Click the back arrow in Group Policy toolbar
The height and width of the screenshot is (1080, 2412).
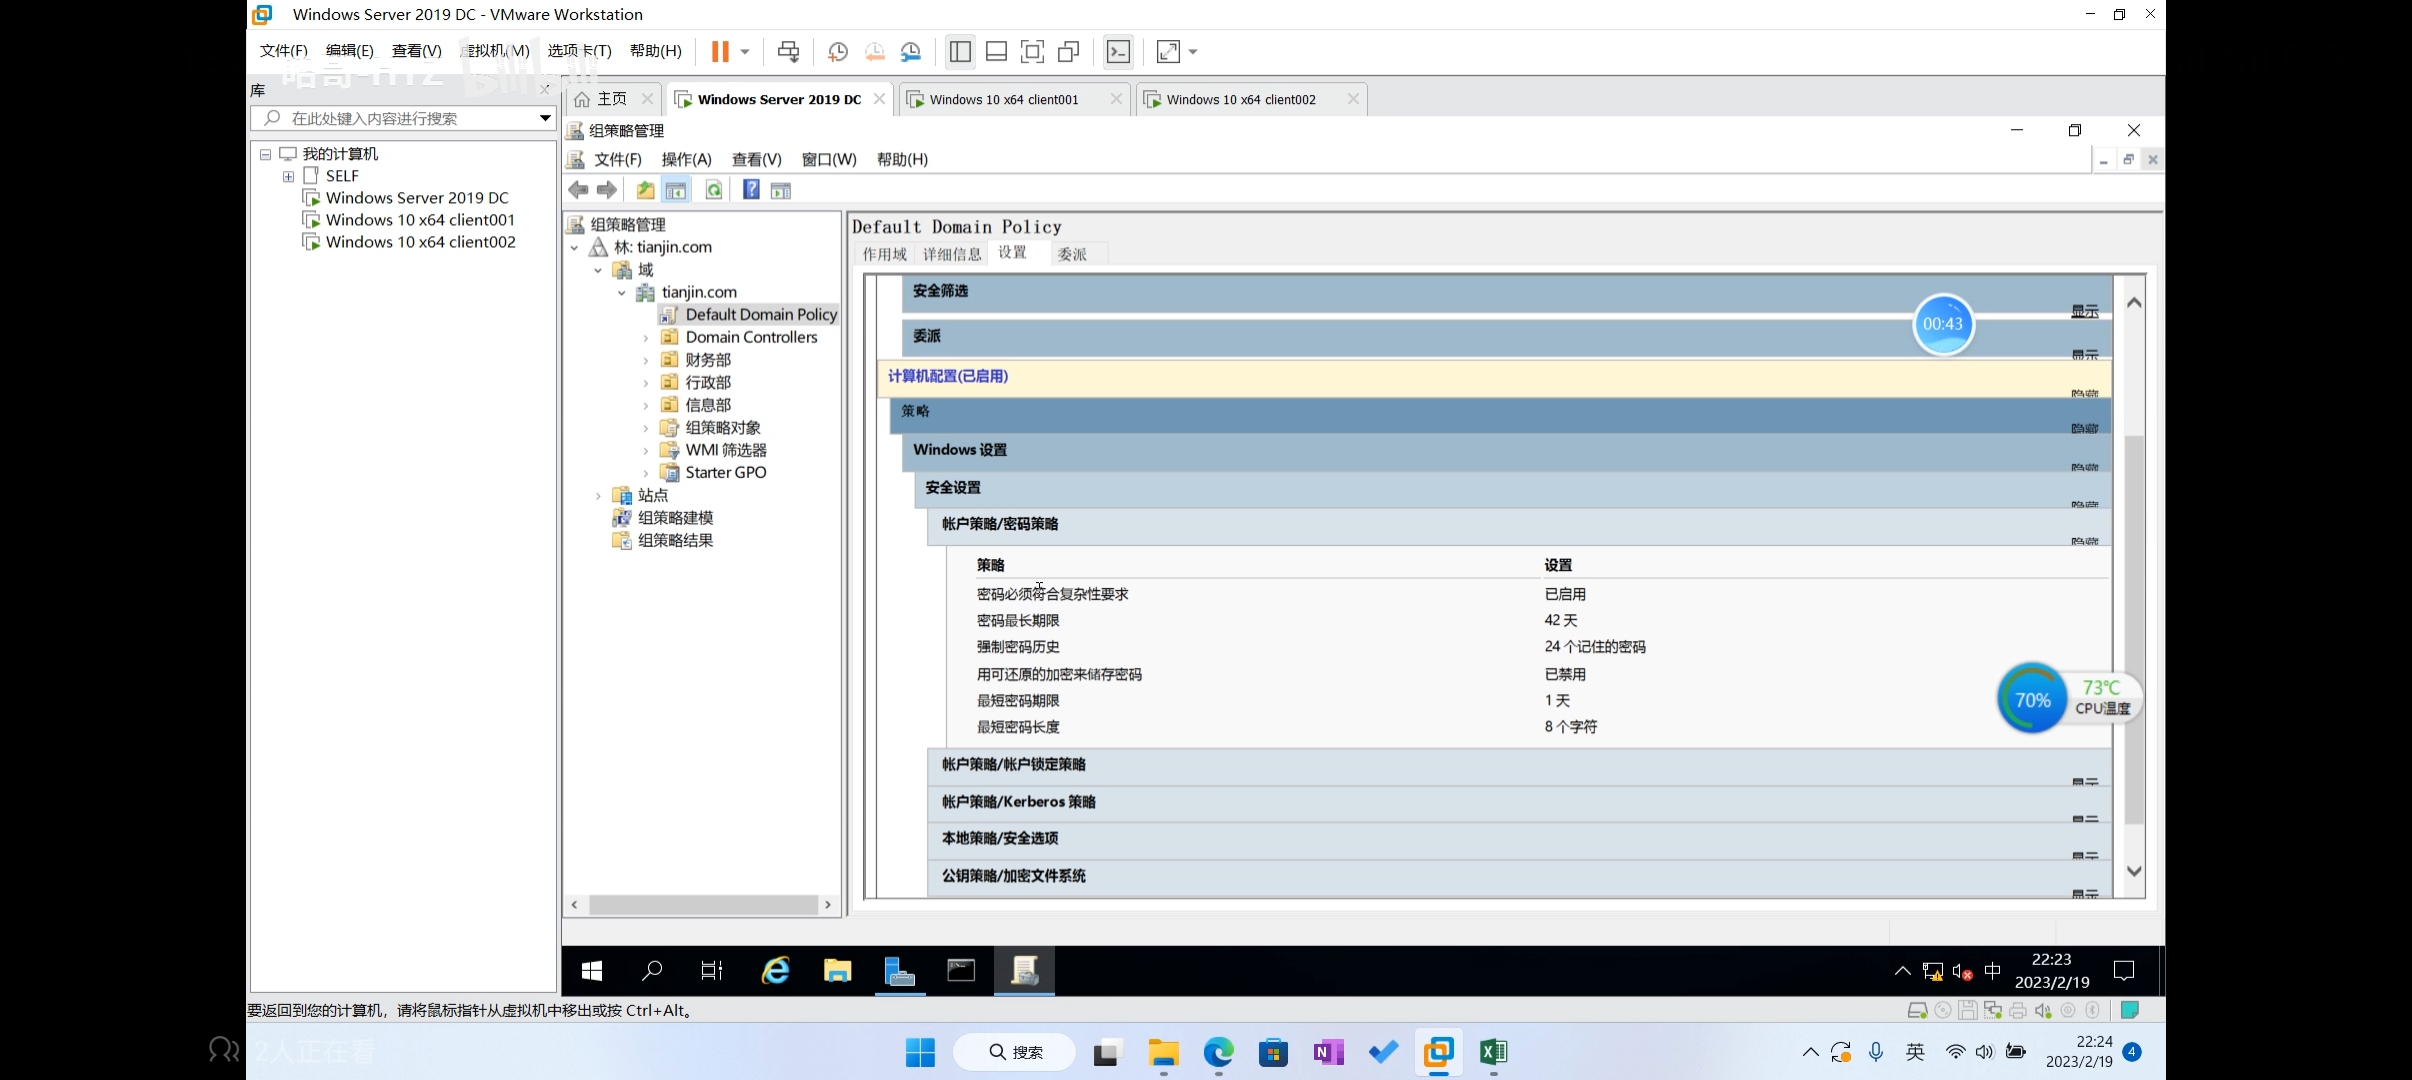(578, 190)
